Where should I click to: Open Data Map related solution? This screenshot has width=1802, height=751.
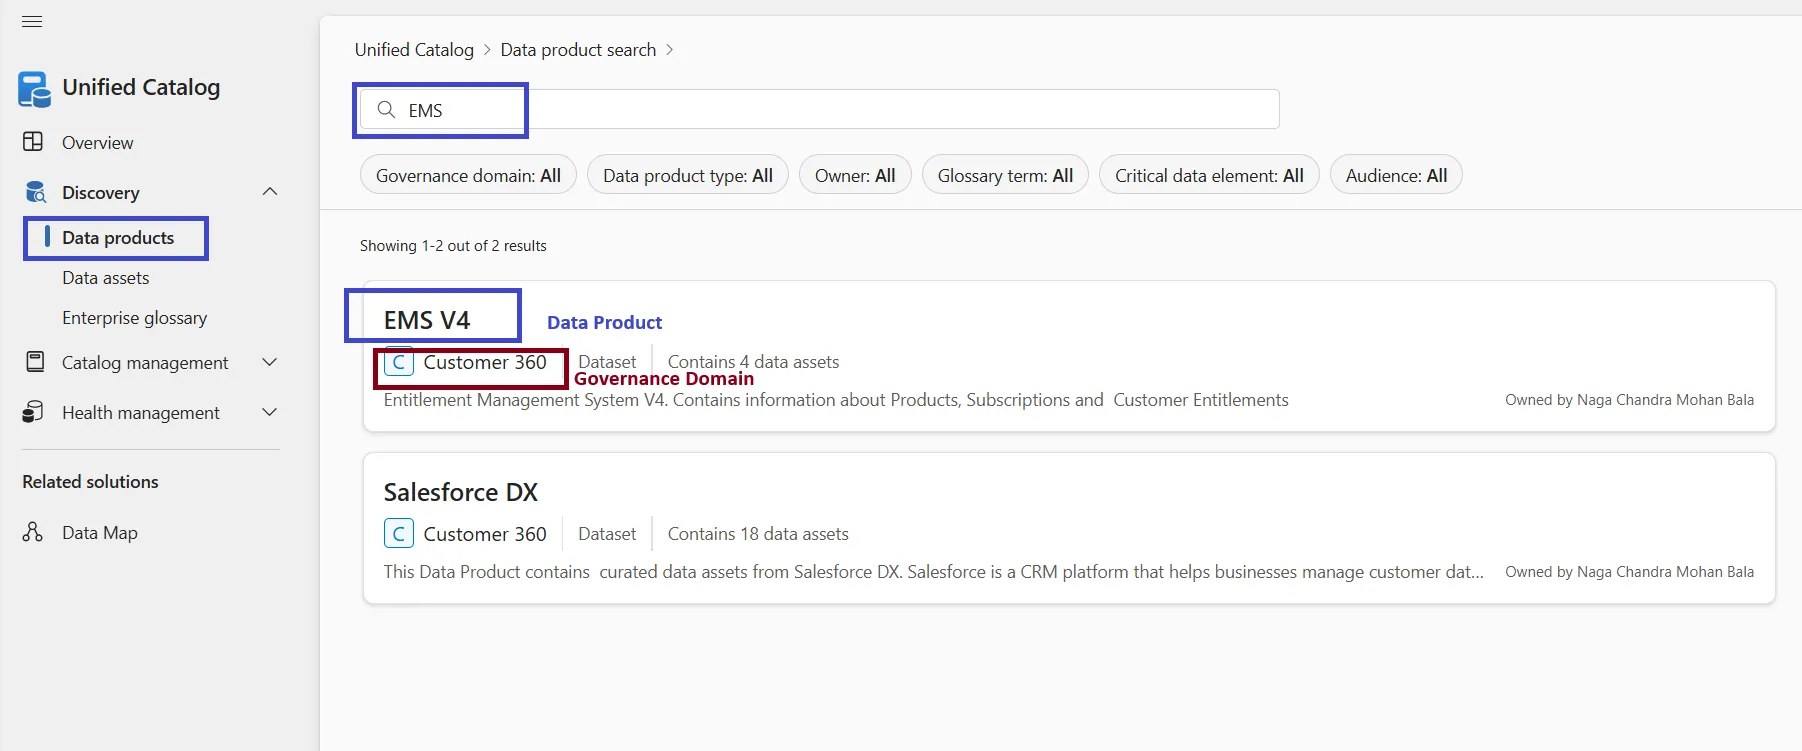[99, 533]
